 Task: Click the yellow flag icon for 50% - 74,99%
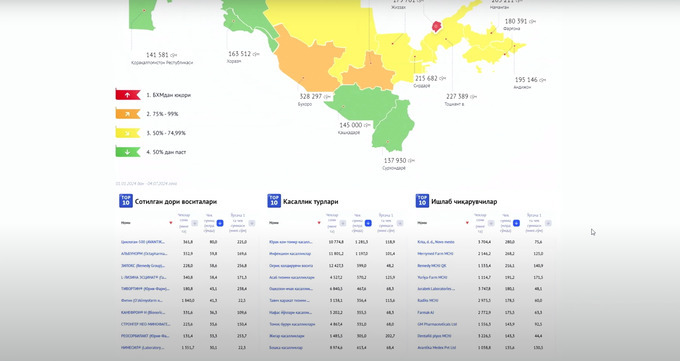[128, 133]
